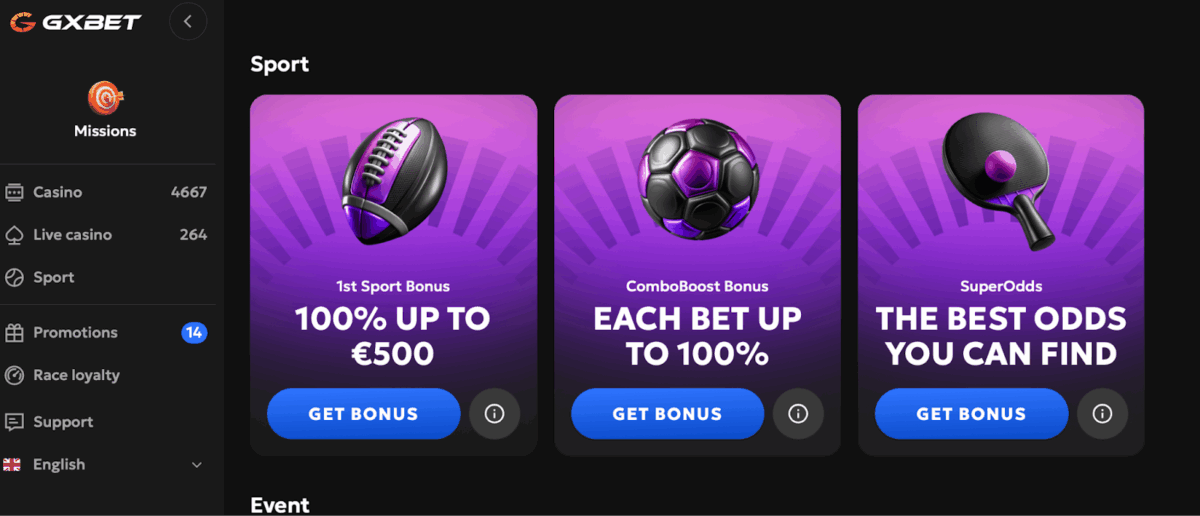1200x516 pixels.
Task: Click the GXBET logo
Action: pos(75,21)
